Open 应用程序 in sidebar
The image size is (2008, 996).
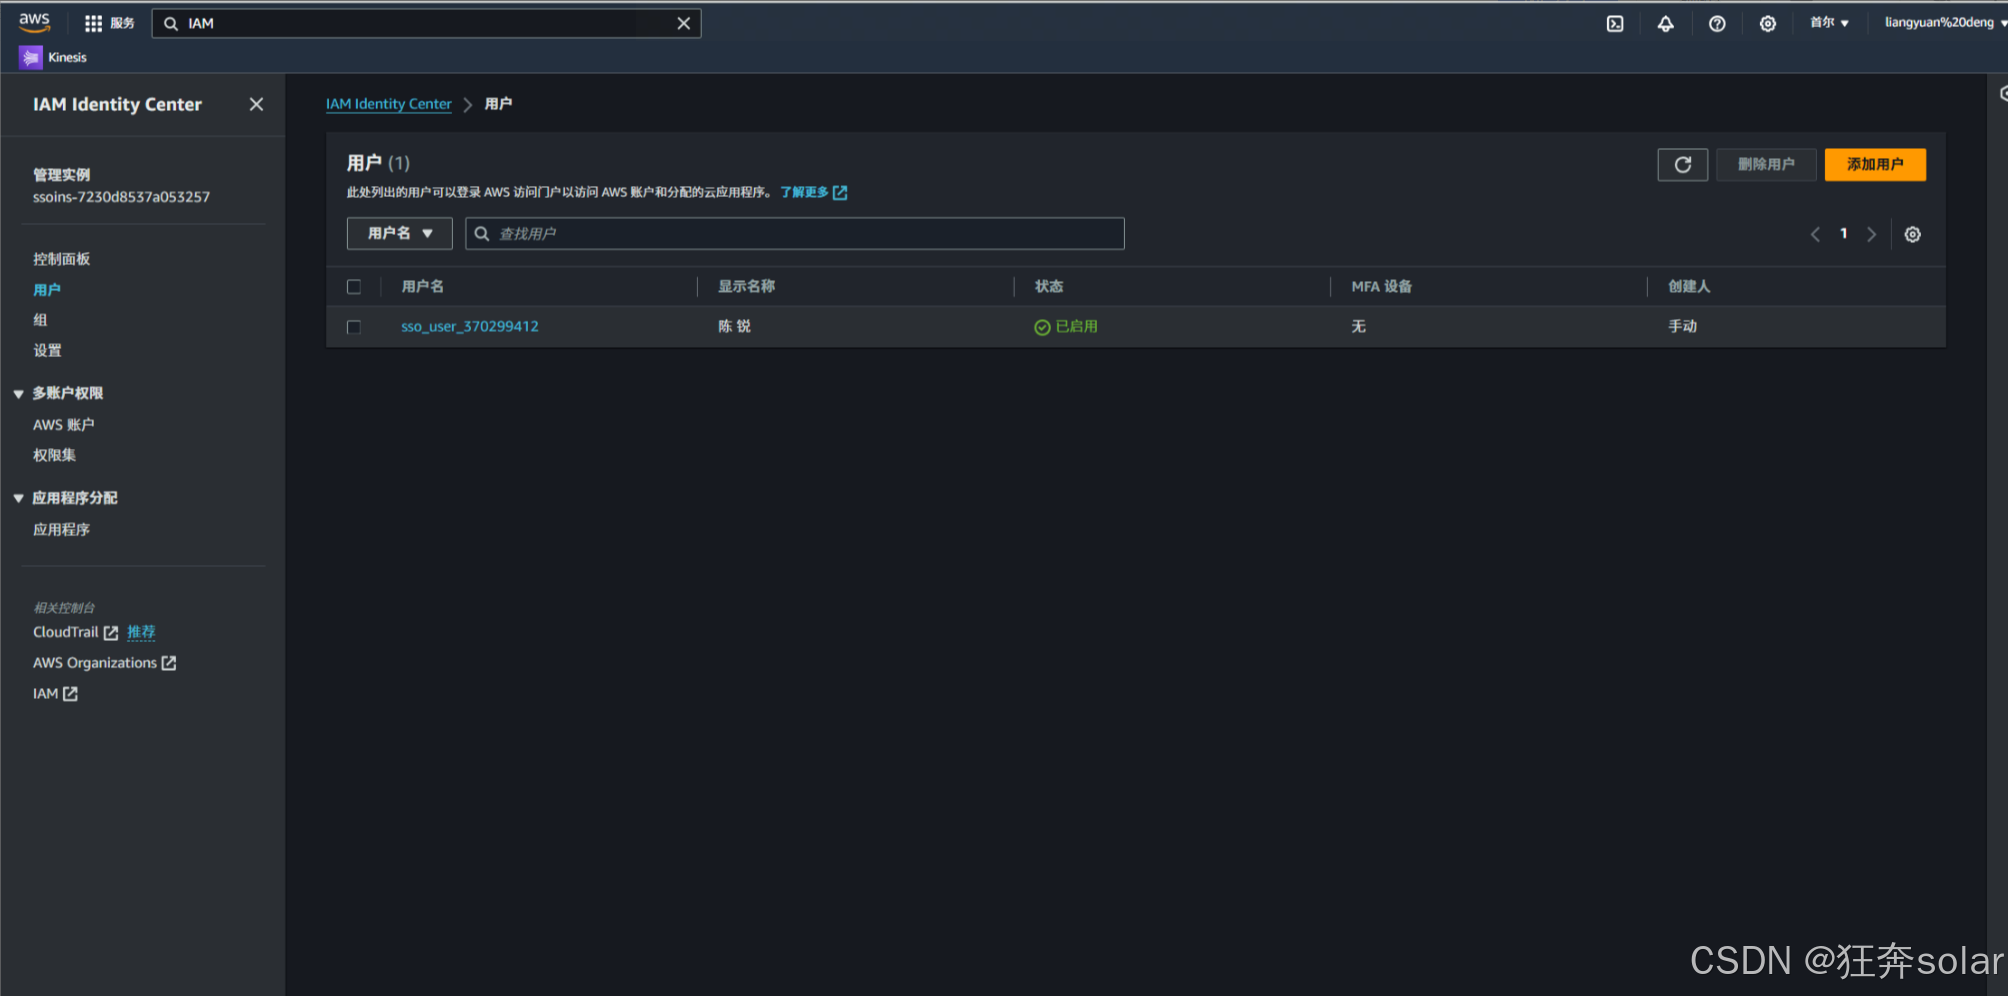[61, 530]
